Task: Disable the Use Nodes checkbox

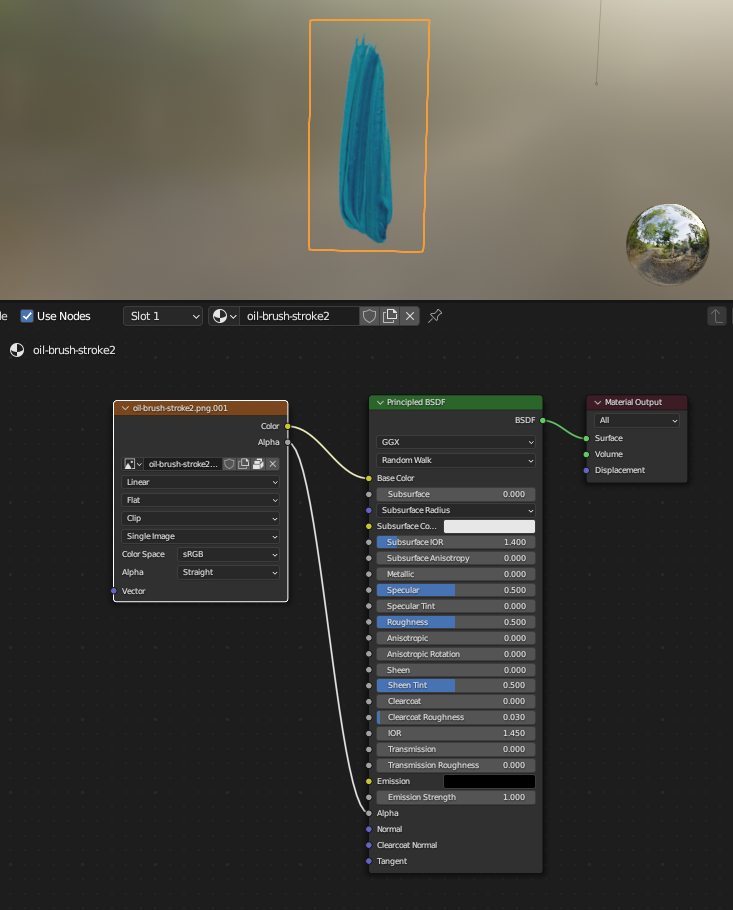Action: 27,316
